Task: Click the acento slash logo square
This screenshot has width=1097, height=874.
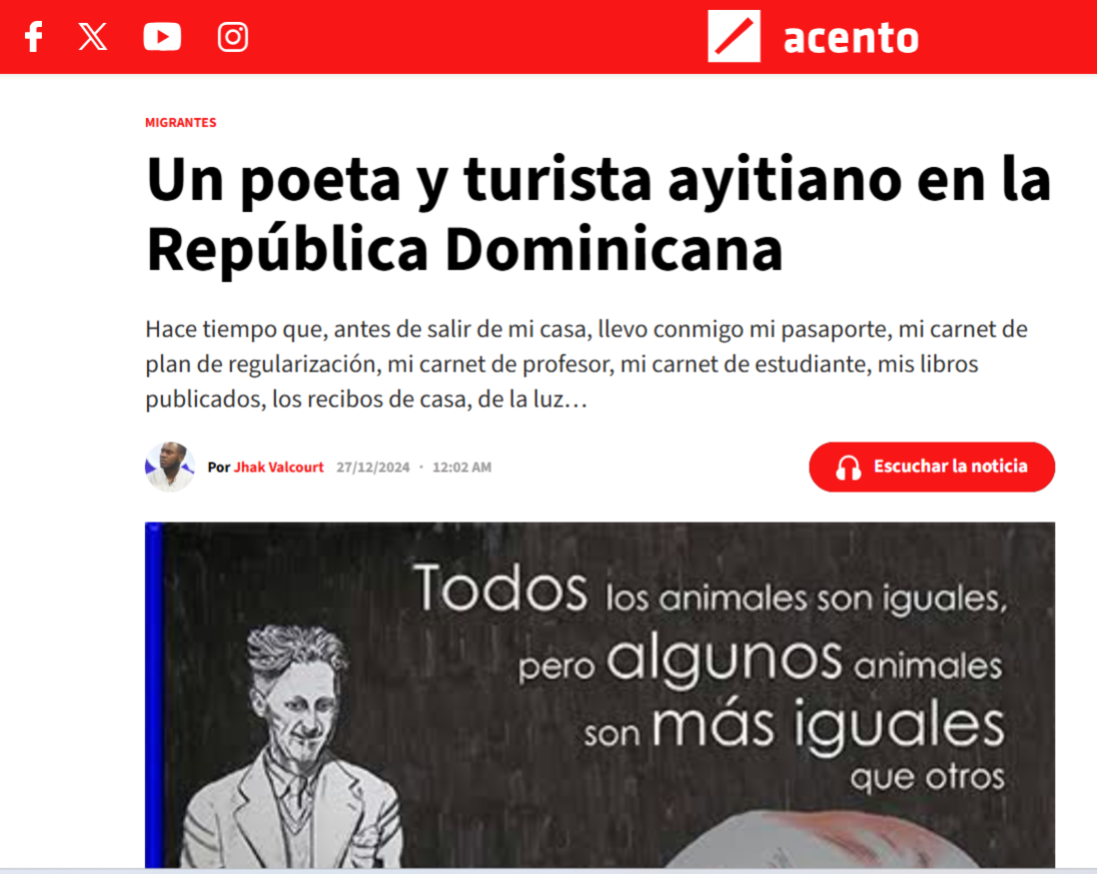Action: coord(734,36)
